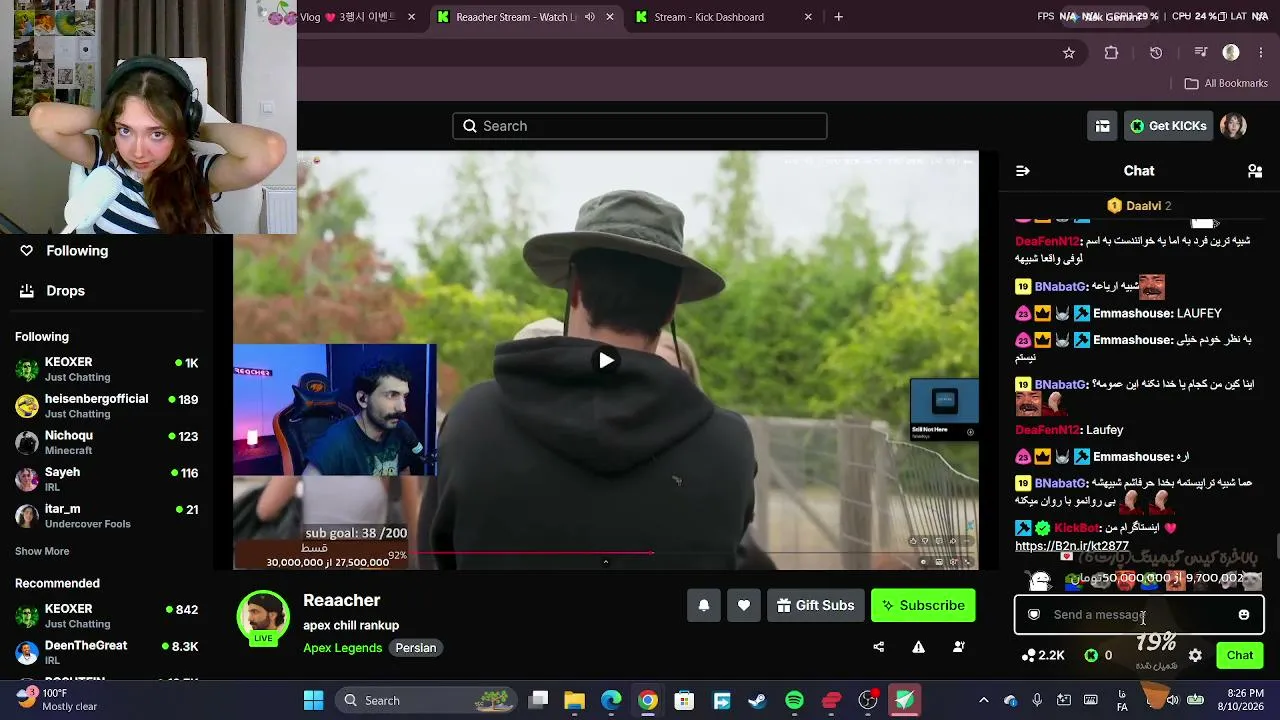Open the Following page in sidebar
Screen dimensions: 1280x720
tap(64, 251)
